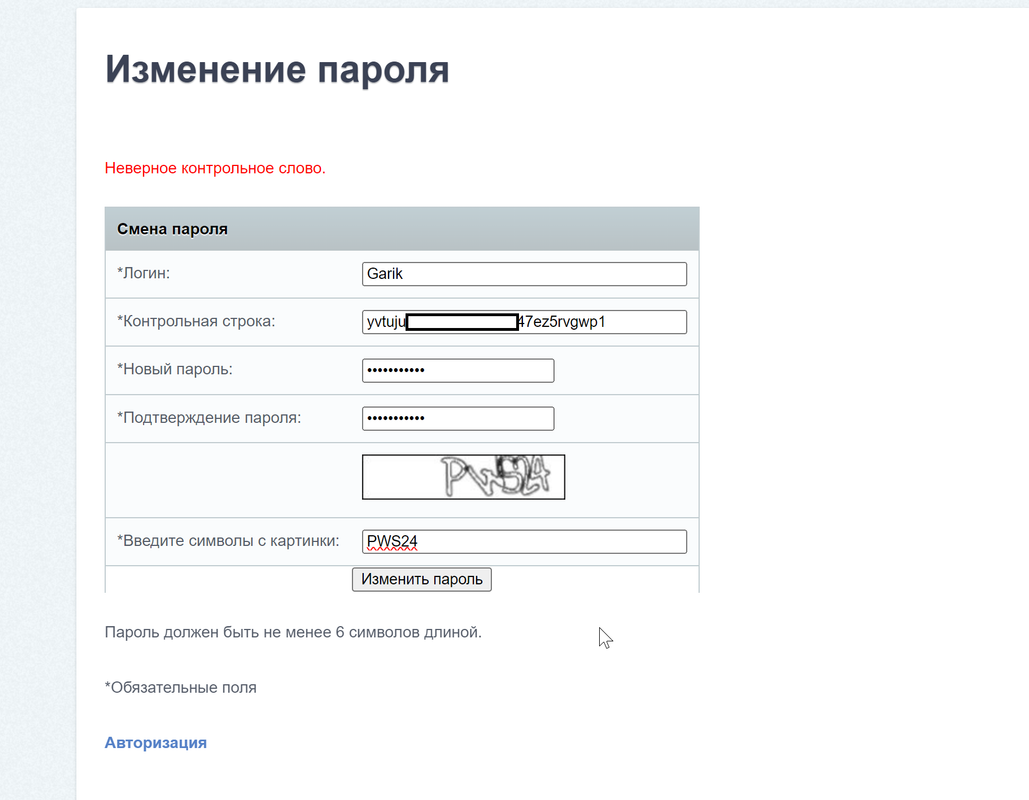This screenshot has height=800, width=1029.
Task: Click the *Новый пароль: label
Action: 175,369
